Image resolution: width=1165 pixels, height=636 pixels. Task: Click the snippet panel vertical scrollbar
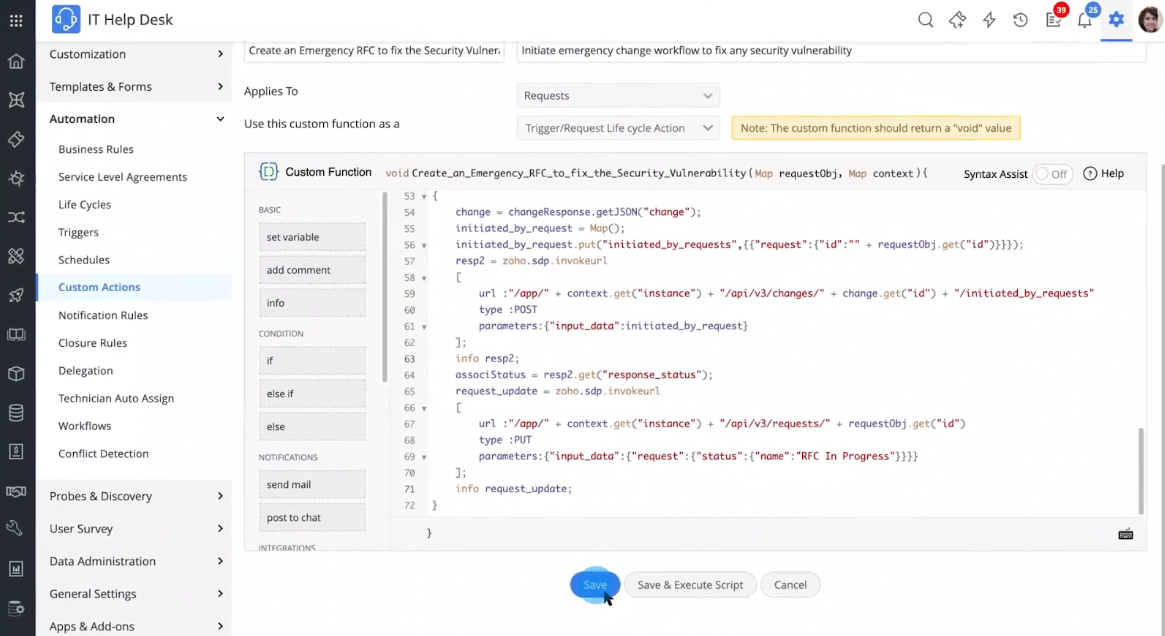click(x=385, y=286)
